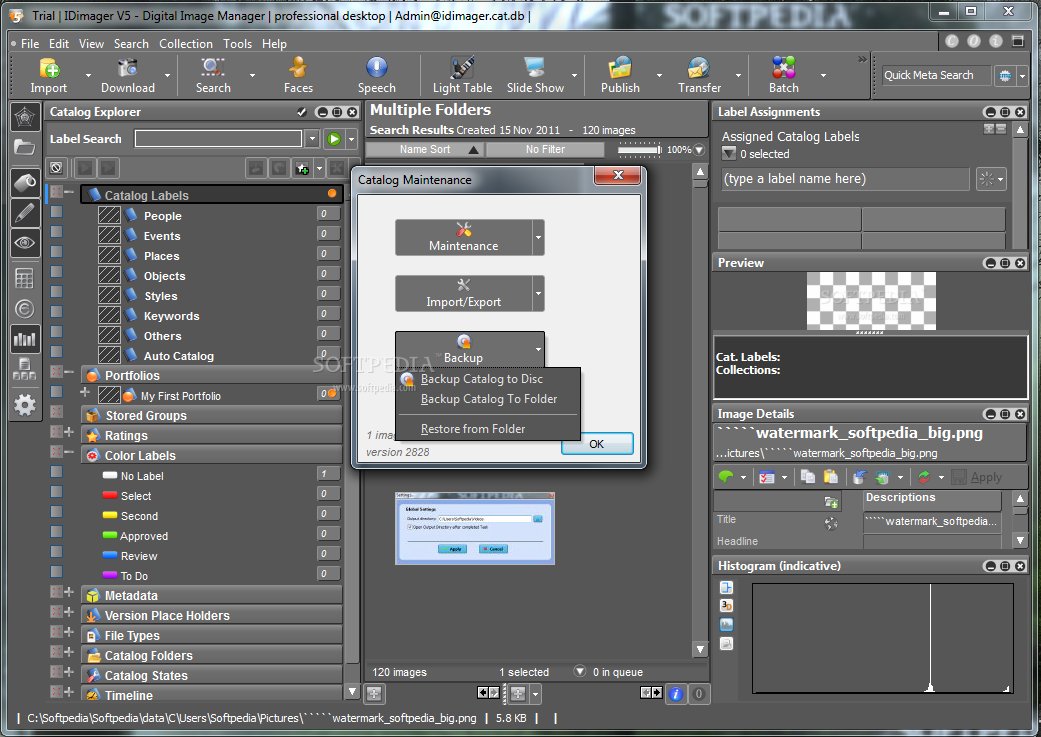Open the Import/Export dropdown arrow
The image size is (1041, 737).
click(x=538, y=293)
